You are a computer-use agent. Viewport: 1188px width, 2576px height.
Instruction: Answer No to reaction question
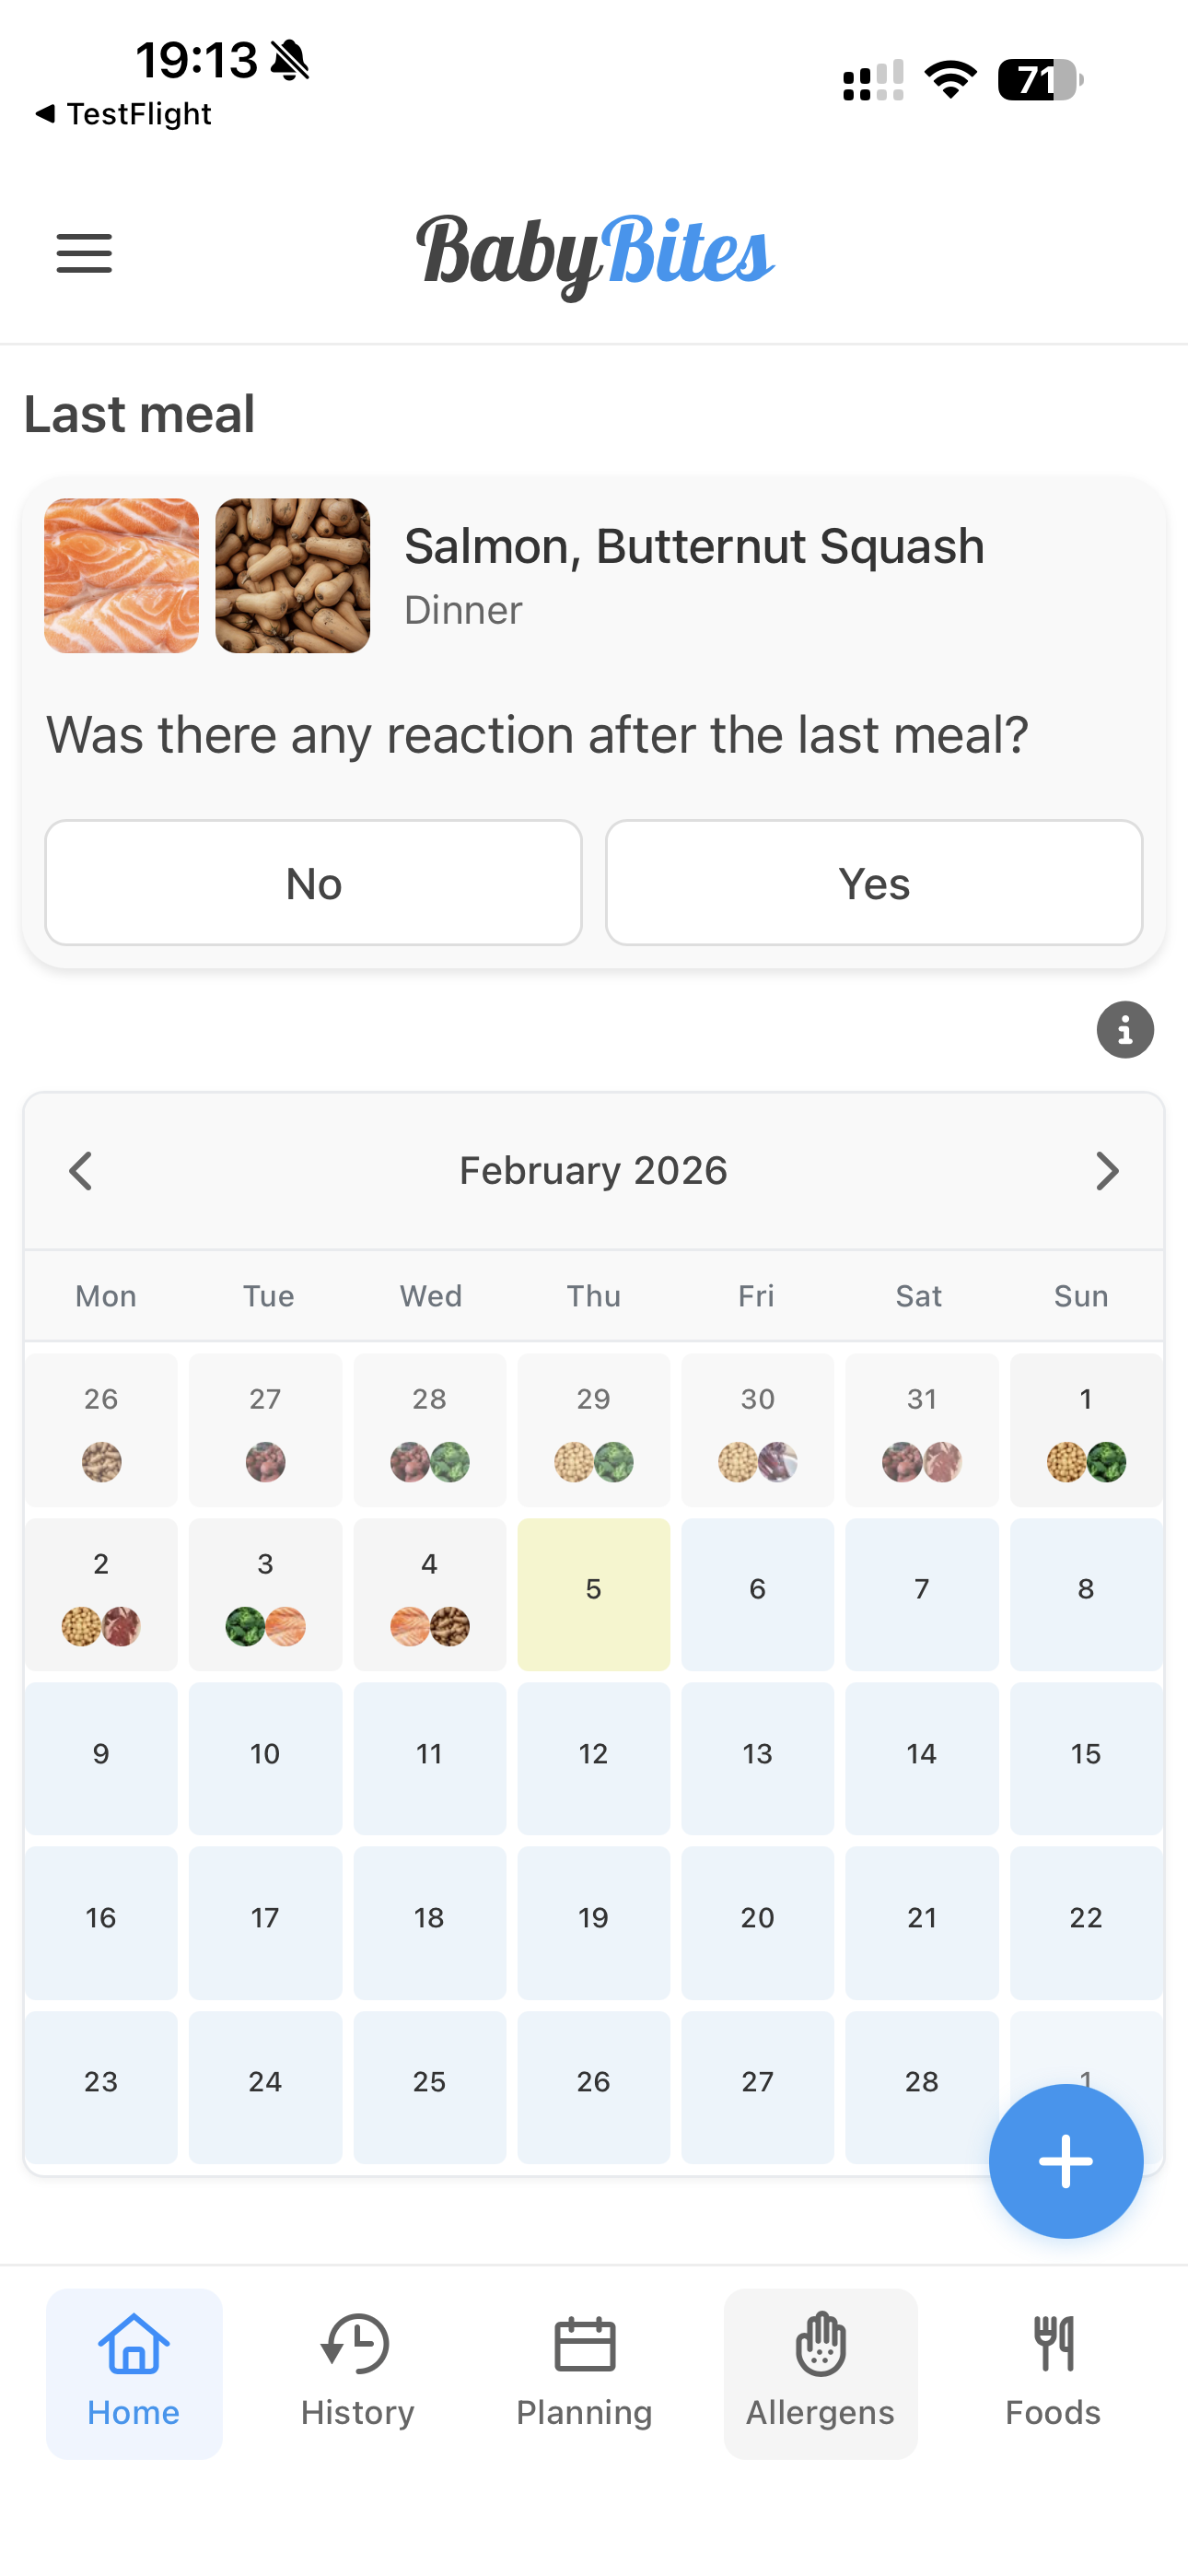click(313, 883)
